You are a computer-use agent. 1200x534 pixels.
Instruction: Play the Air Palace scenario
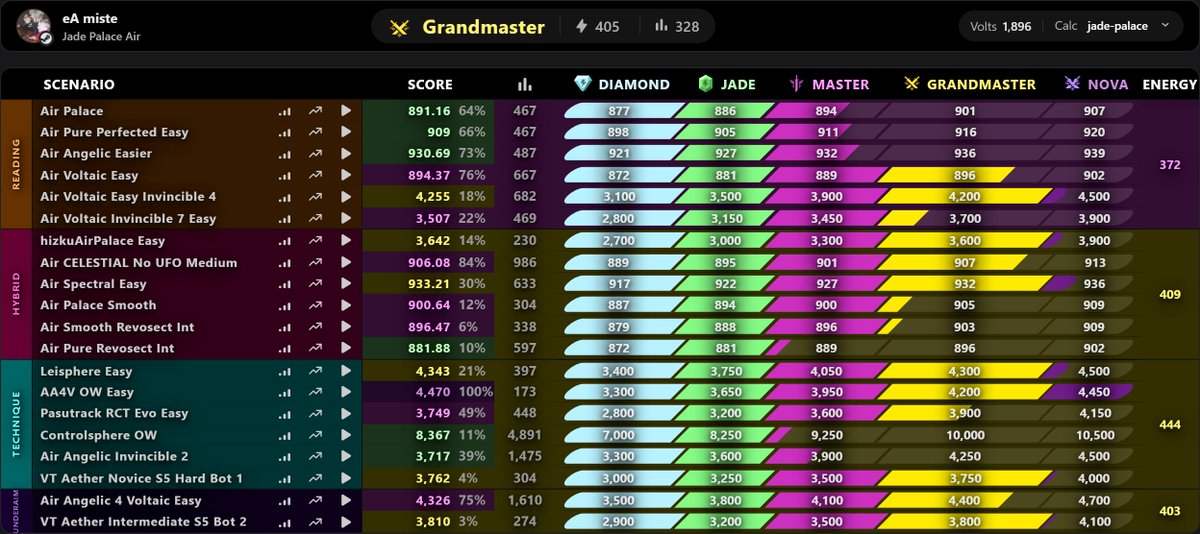(346, 111)
